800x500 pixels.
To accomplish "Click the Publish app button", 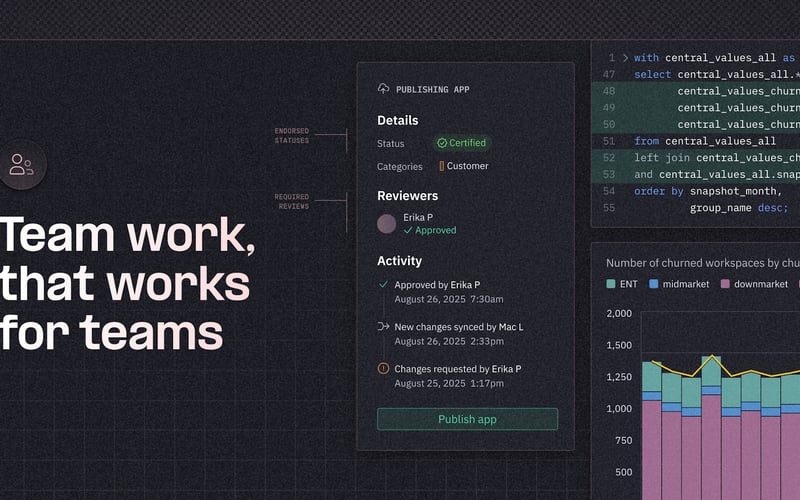I will click(x=467, y=419).
